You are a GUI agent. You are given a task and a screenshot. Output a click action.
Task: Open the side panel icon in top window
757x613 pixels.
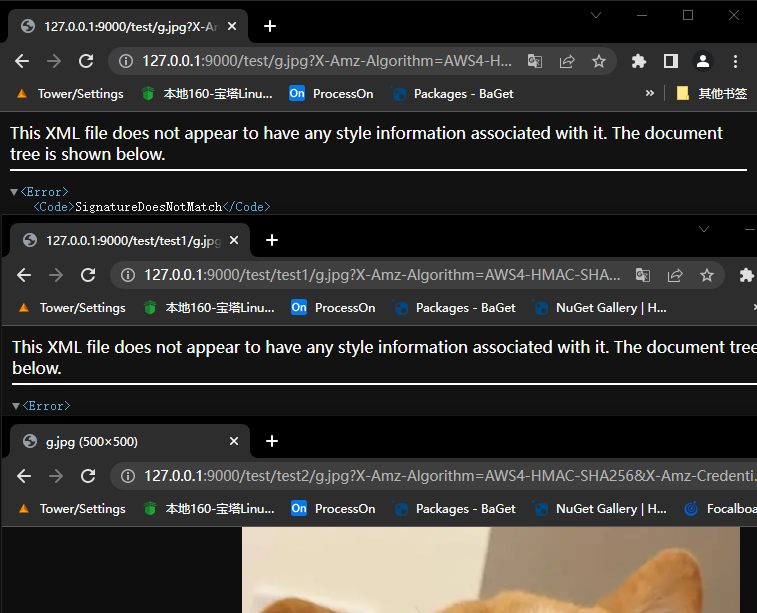pyautogui.click(x=671, y=61)
